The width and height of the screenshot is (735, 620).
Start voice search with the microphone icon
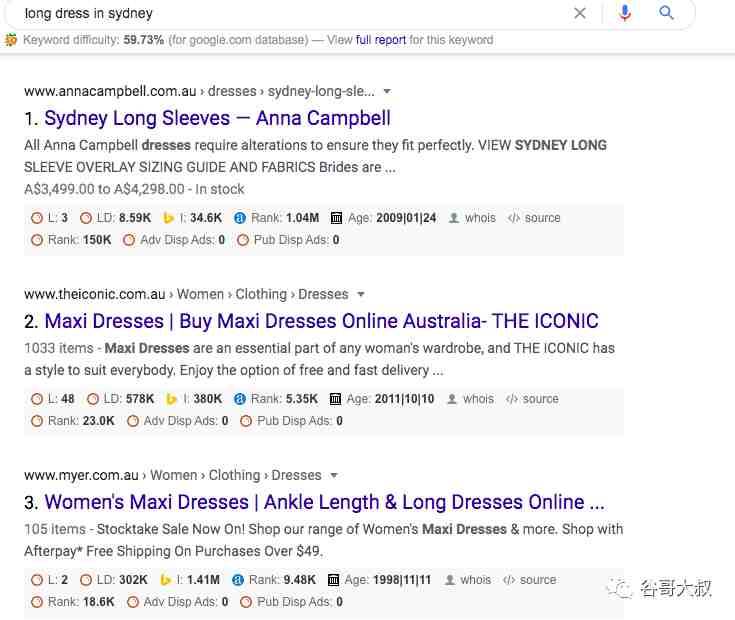[x=624, y=13]
